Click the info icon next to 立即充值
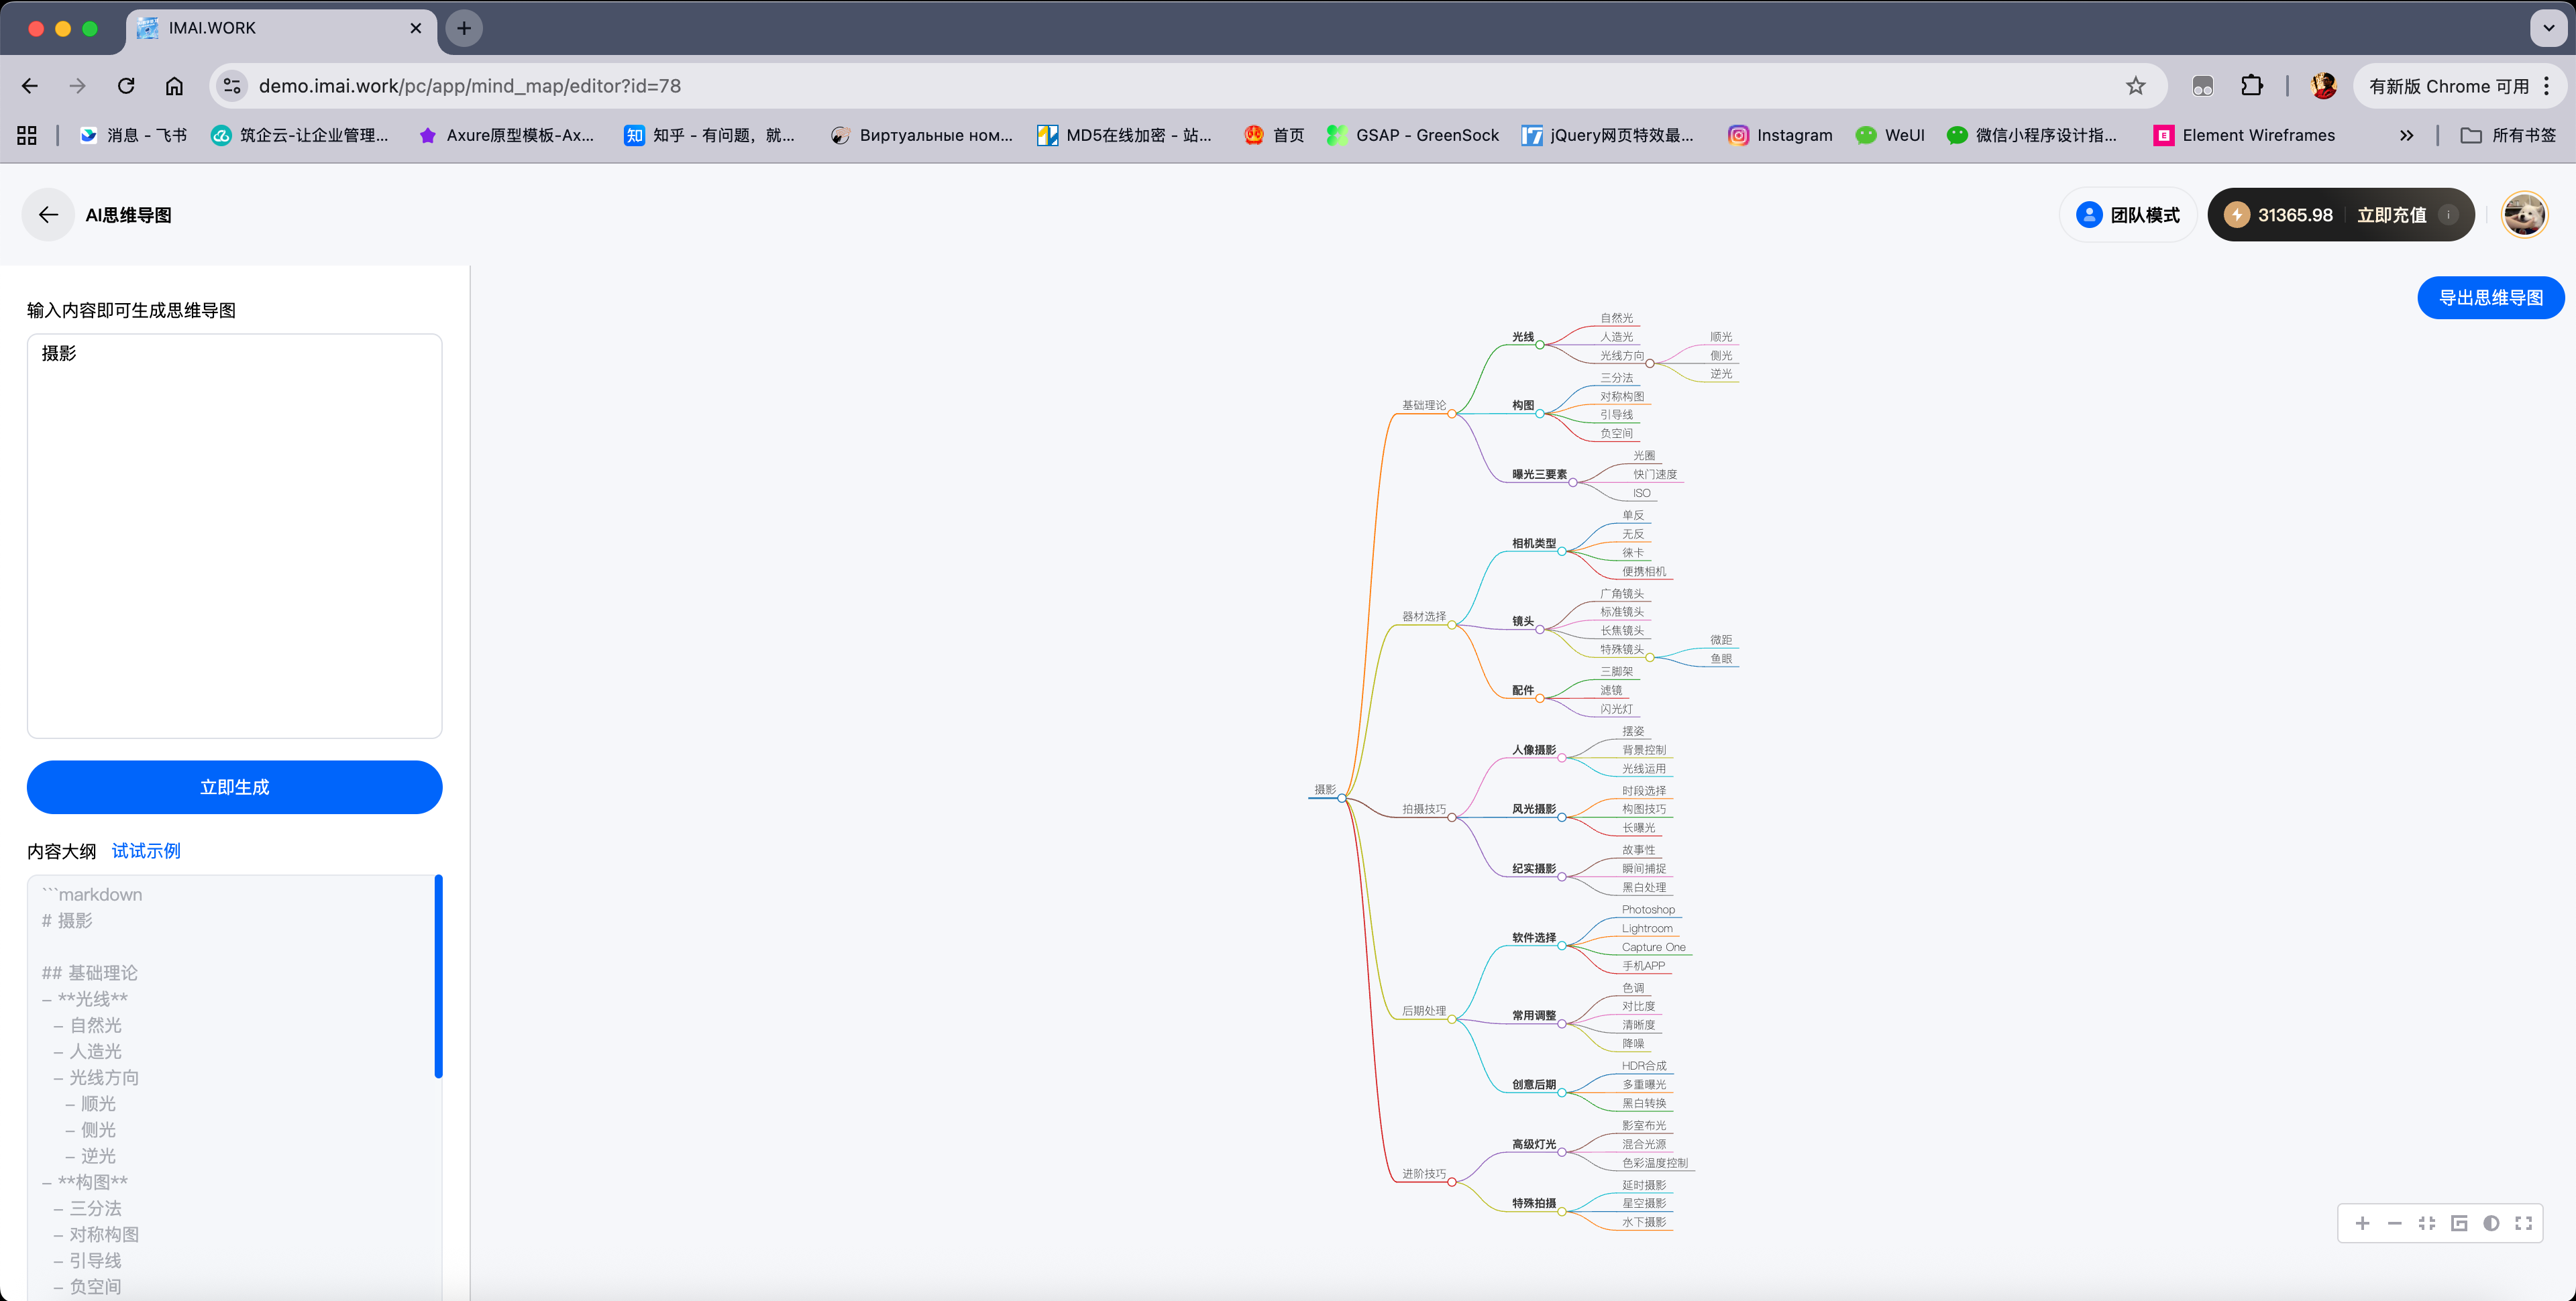 tap(2448, 215)
